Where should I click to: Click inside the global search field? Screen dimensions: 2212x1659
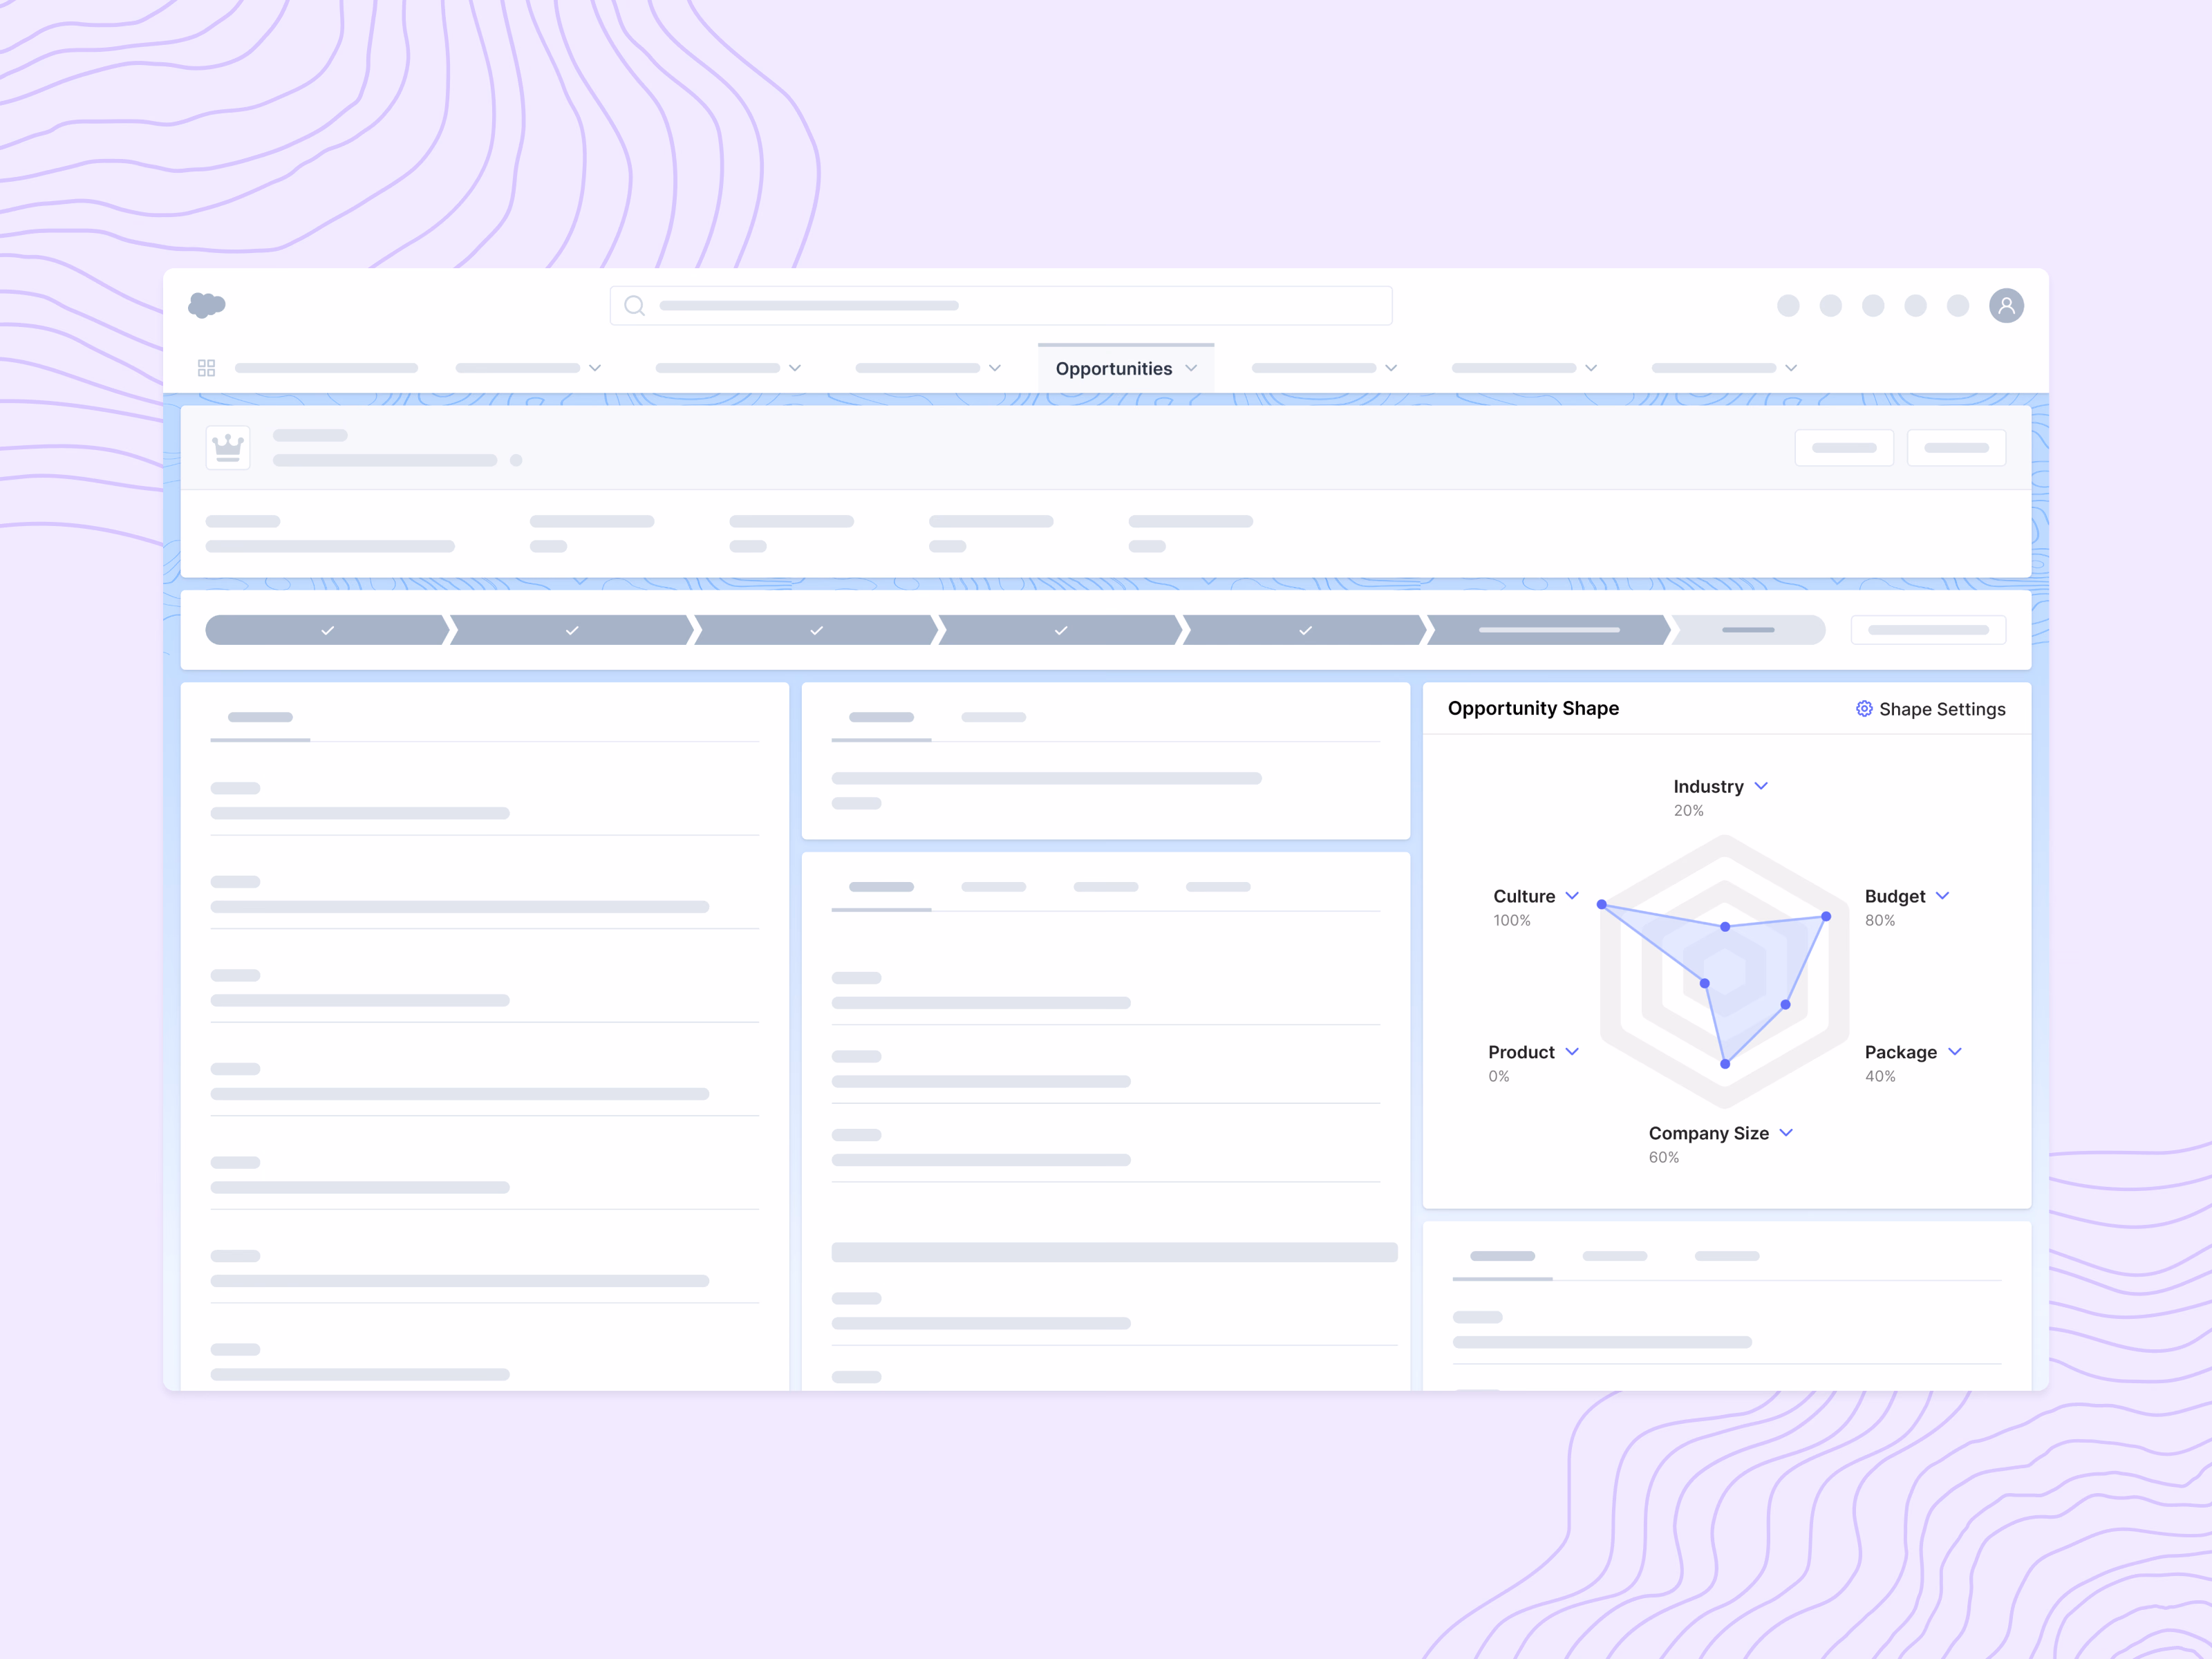[x=1001, y=305]
